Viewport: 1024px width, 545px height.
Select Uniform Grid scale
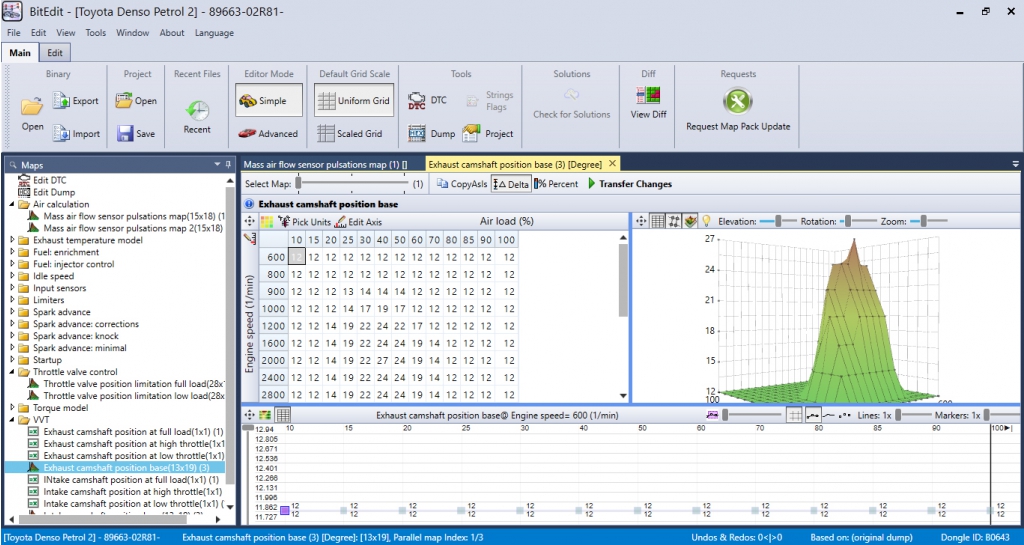click(354, 101)
